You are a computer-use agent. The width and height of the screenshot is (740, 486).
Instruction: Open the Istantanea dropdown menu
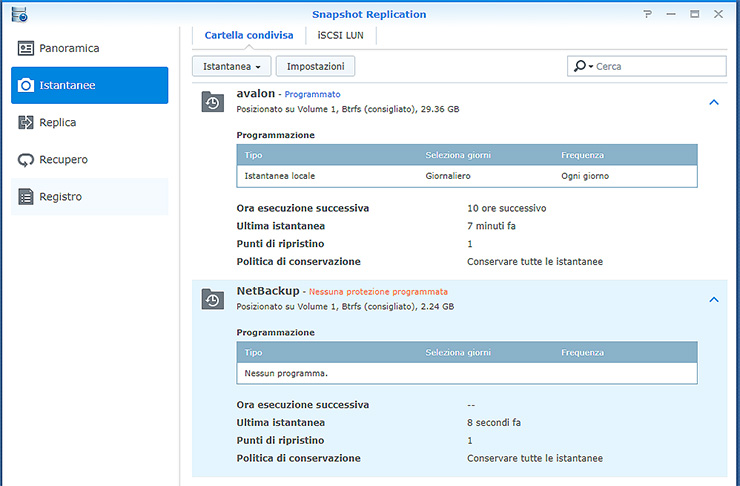(232, 66)
